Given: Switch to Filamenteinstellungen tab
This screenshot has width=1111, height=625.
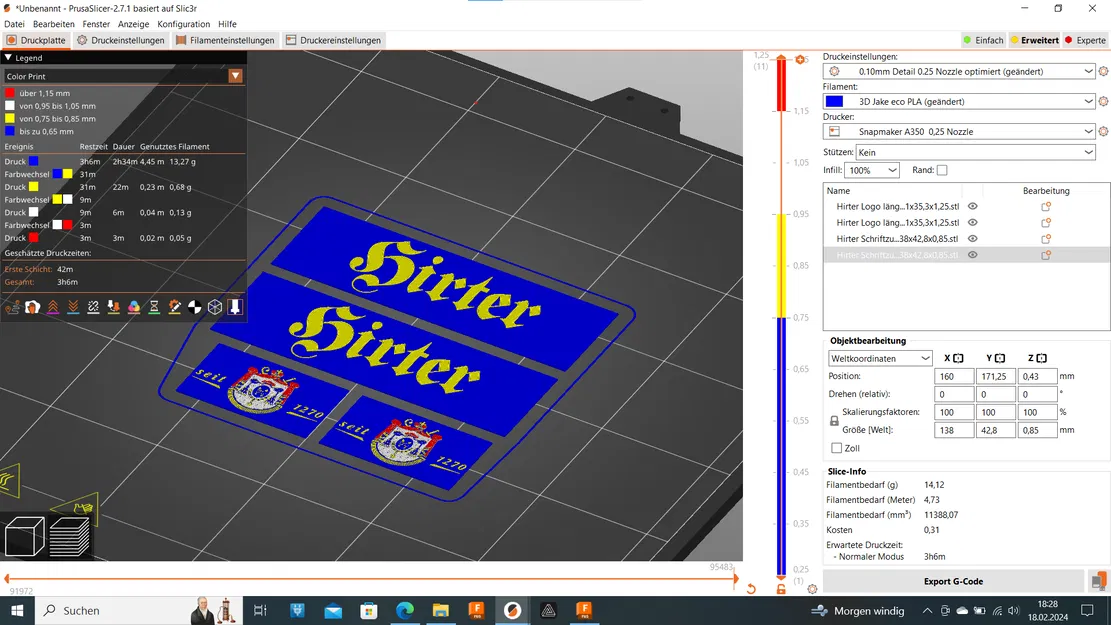Looking at the screenshot, I should pos(225,40).
